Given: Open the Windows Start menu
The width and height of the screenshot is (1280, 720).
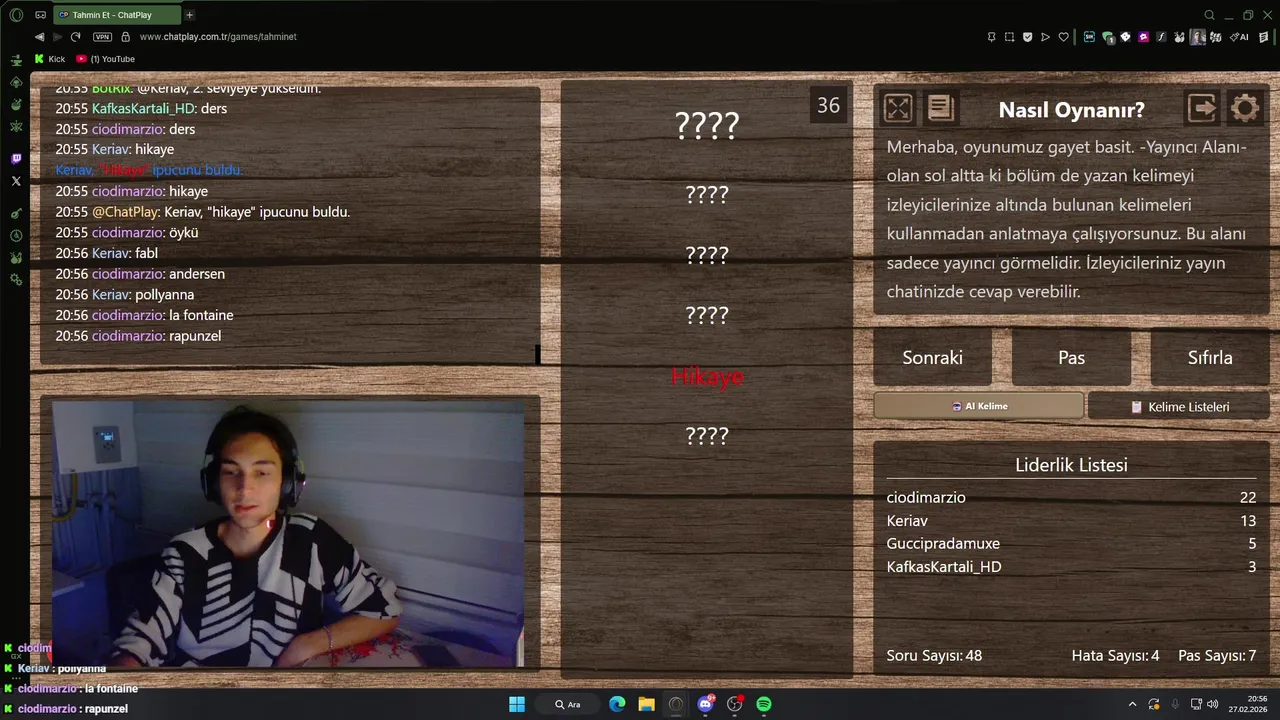Looking at the screenshot, I should coord(517,704).
